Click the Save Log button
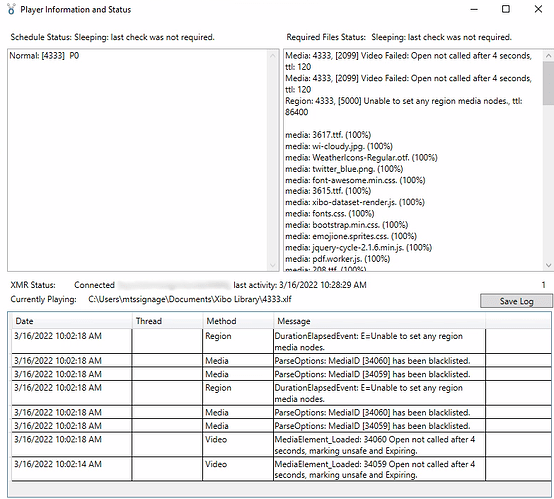Viewport: 554px width, 499px height. (516, 301)
